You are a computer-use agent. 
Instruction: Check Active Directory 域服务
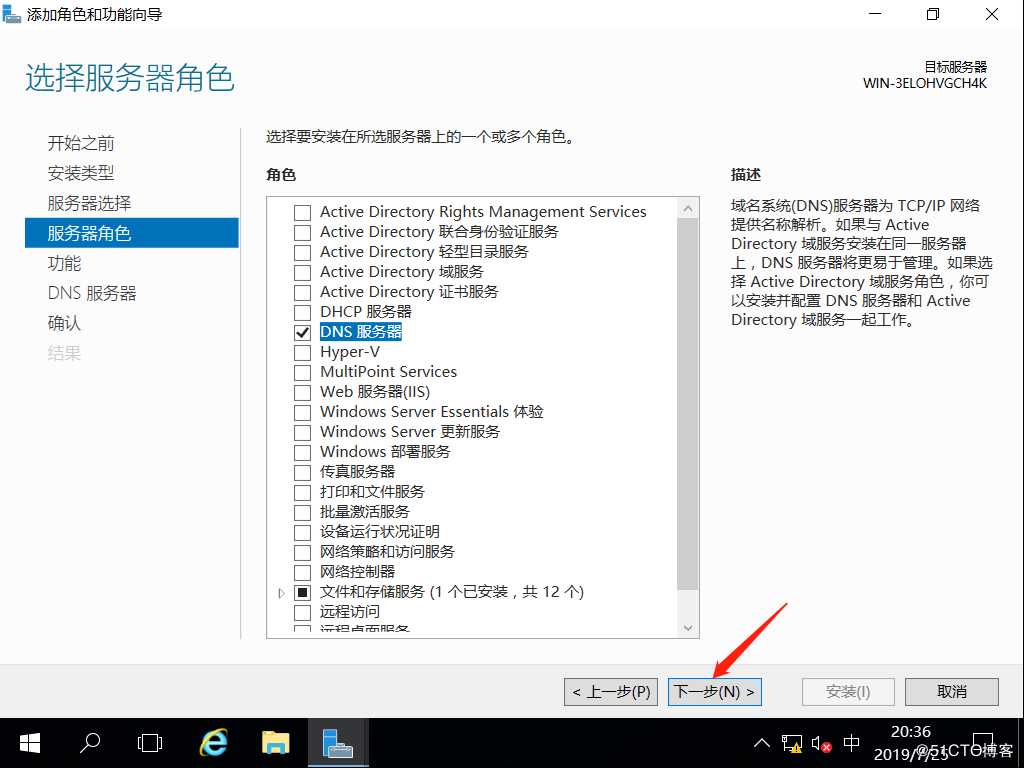pos(302,272)
